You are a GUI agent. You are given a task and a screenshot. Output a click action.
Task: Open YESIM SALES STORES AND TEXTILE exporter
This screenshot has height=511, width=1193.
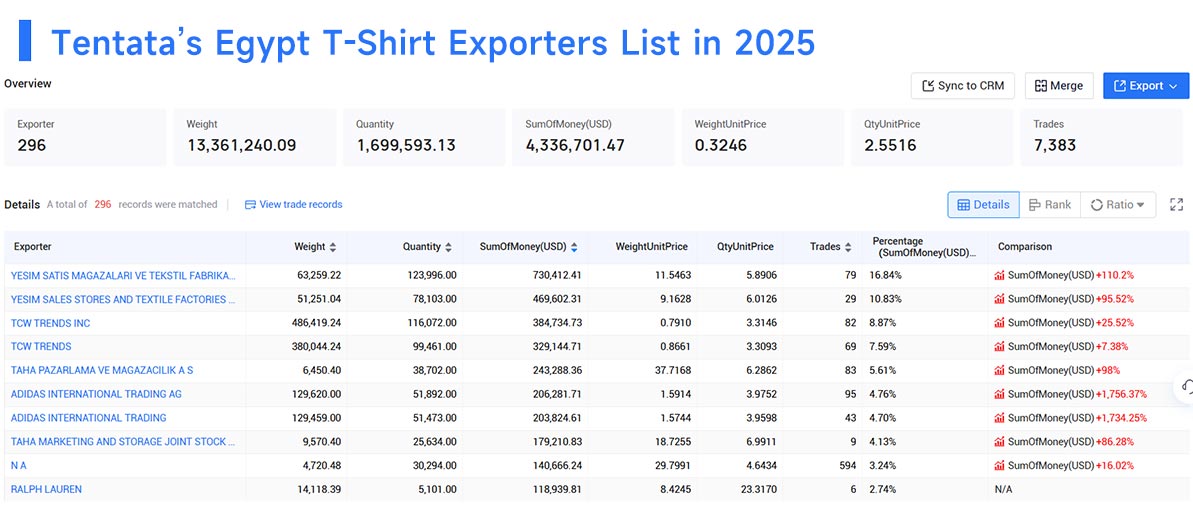pos(123,300)
